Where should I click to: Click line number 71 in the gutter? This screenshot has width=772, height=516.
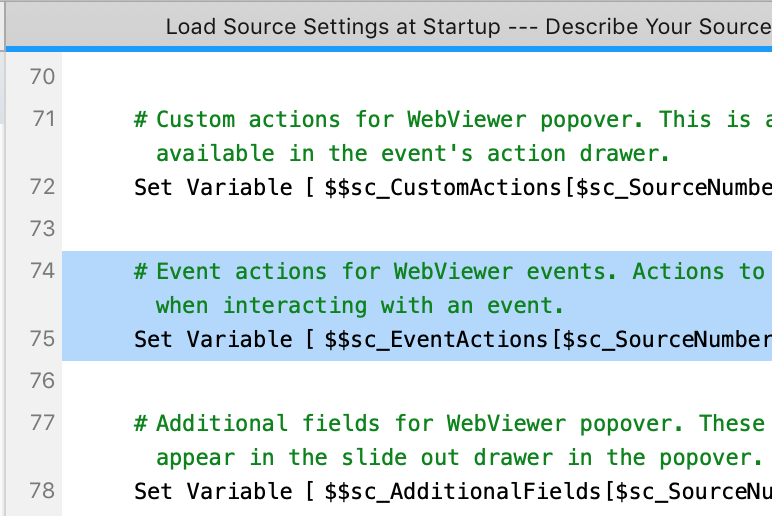(x=43, y=119)
